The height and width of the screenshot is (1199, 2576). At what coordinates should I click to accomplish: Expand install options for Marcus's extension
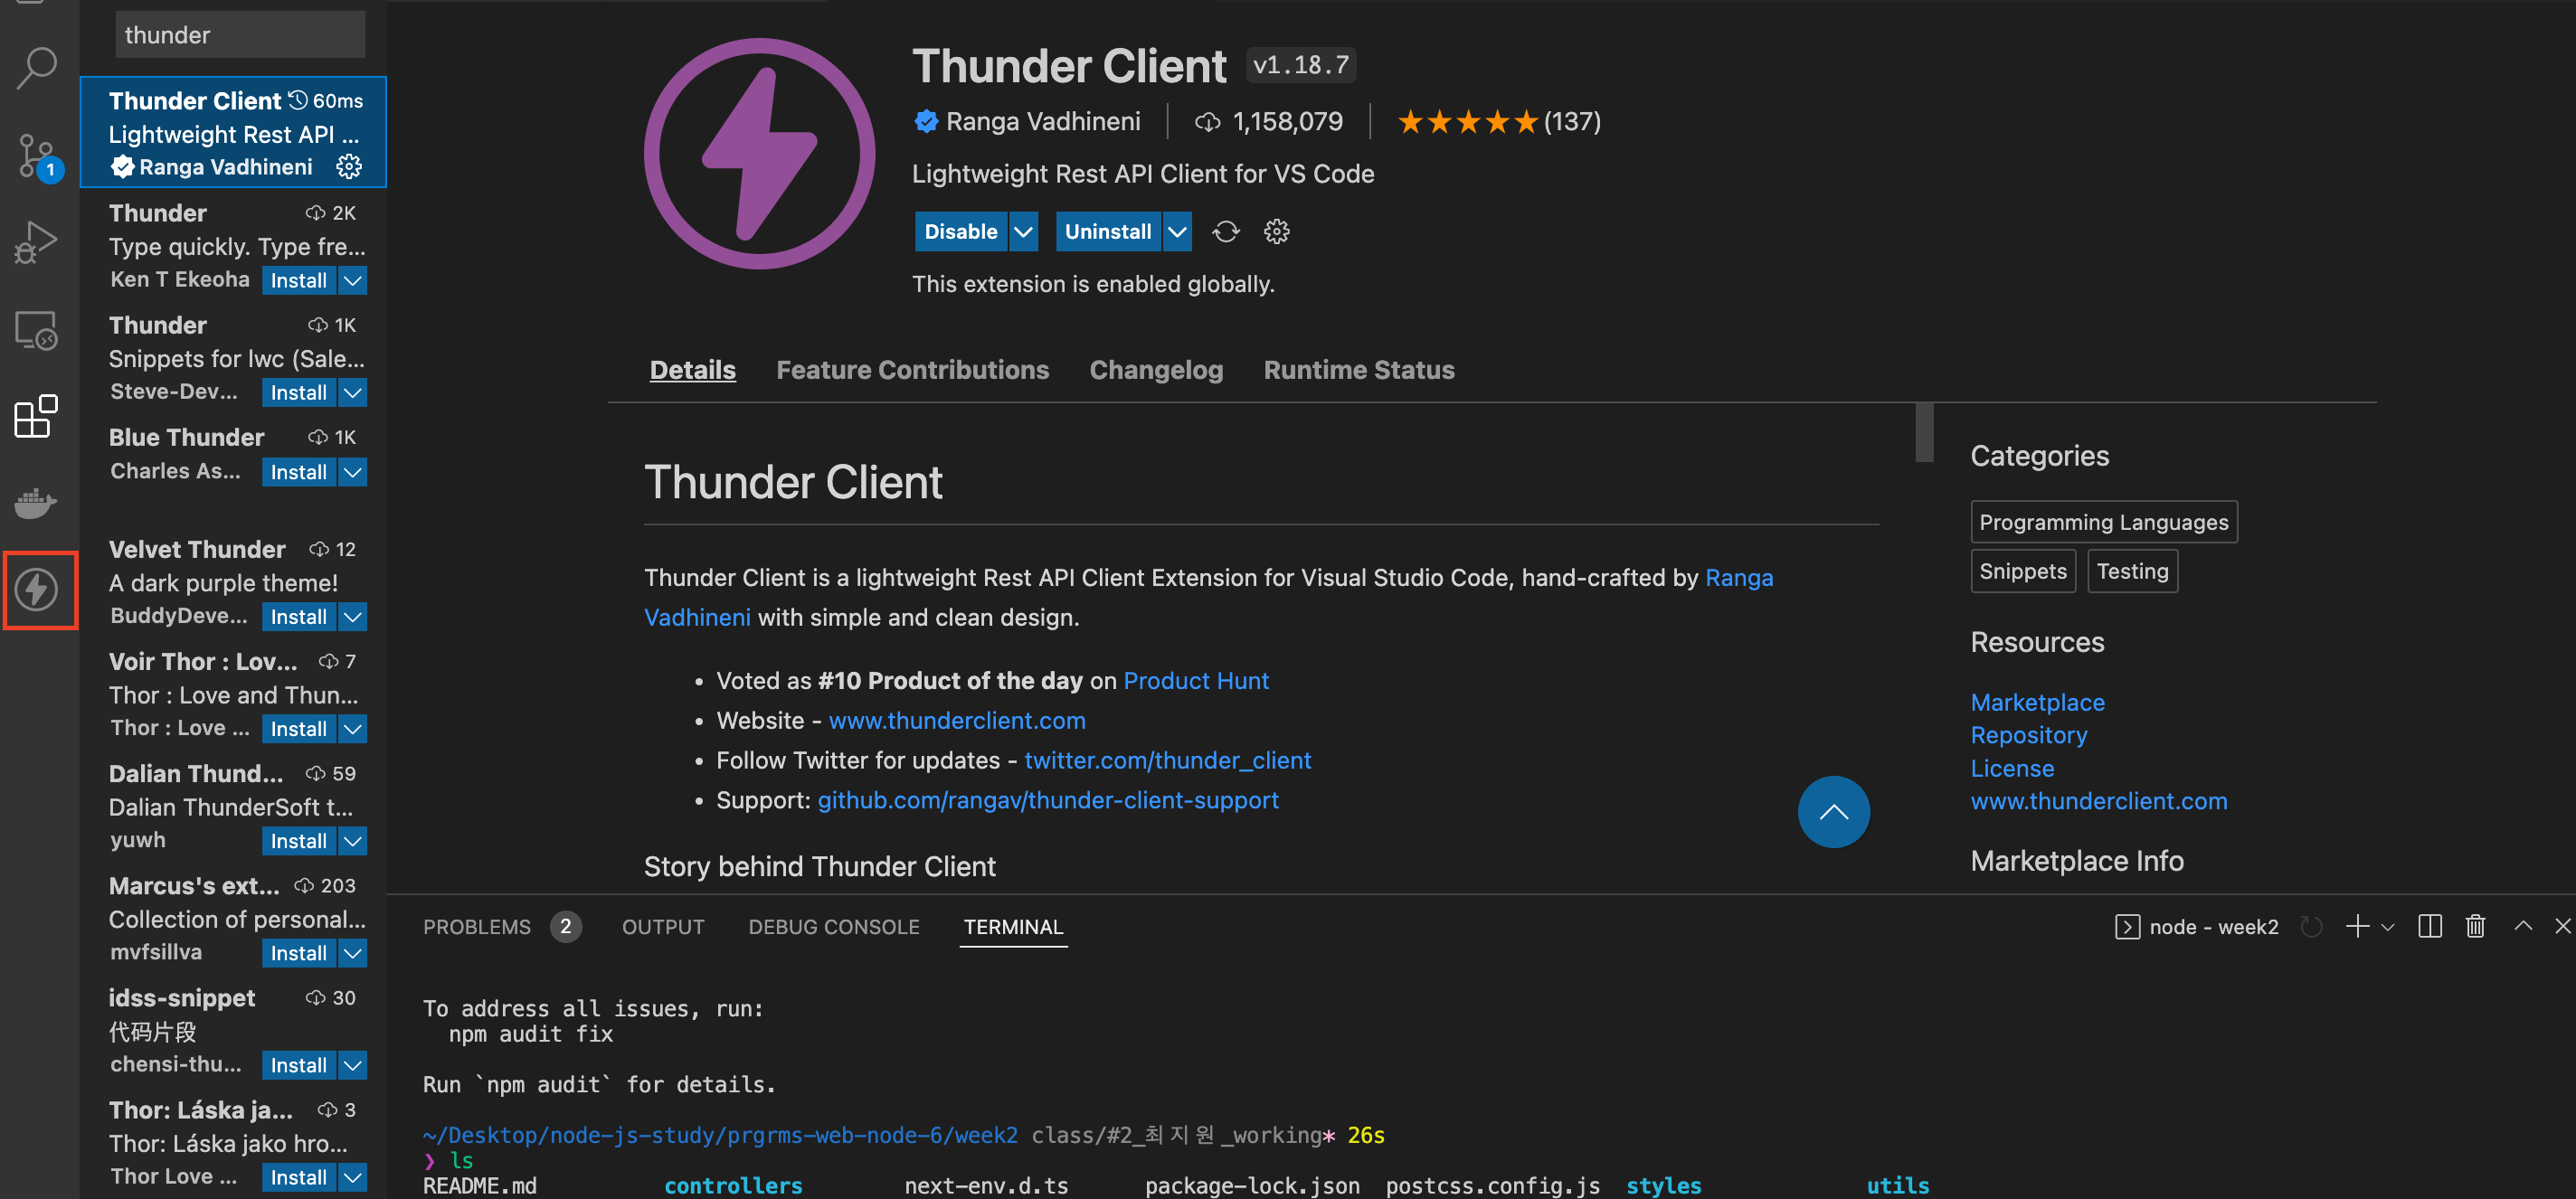(x=352, y=953)
